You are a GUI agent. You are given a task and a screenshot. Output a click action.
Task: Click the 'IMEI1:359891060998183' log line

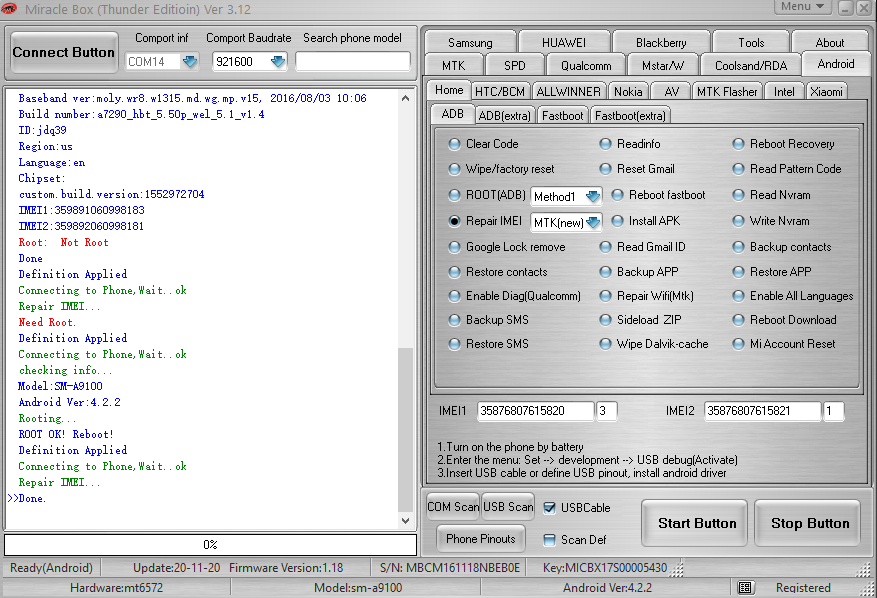[82, 210]
